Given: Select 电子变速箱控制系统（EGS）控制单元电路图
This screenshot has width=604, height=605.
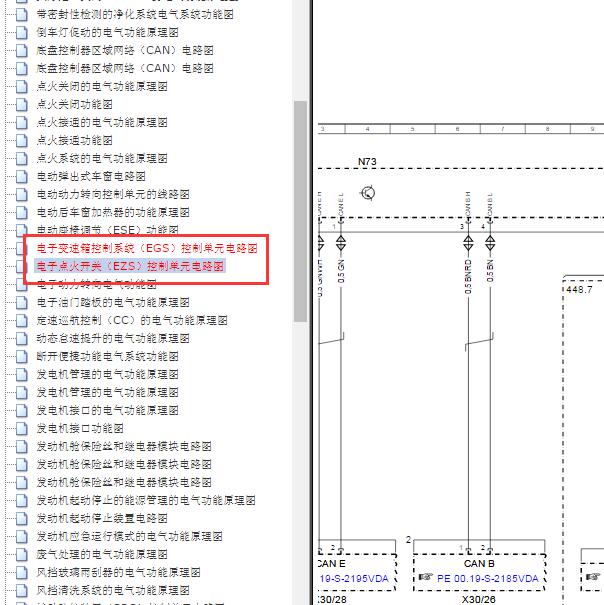Looking at the screenshot, I should pos(147,248).
